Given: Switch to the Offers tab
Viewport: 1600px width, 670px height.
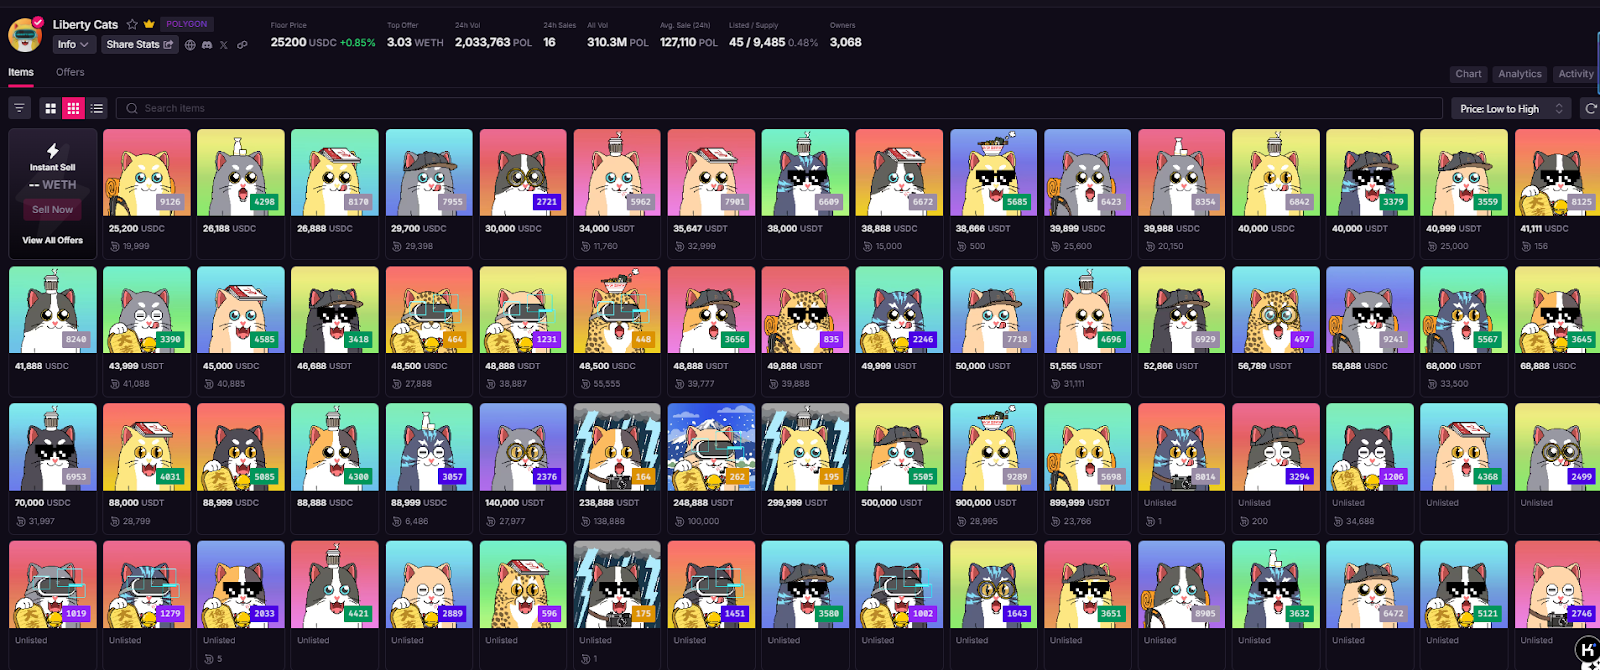Looking at the screenshot, I should coord(70,72).
